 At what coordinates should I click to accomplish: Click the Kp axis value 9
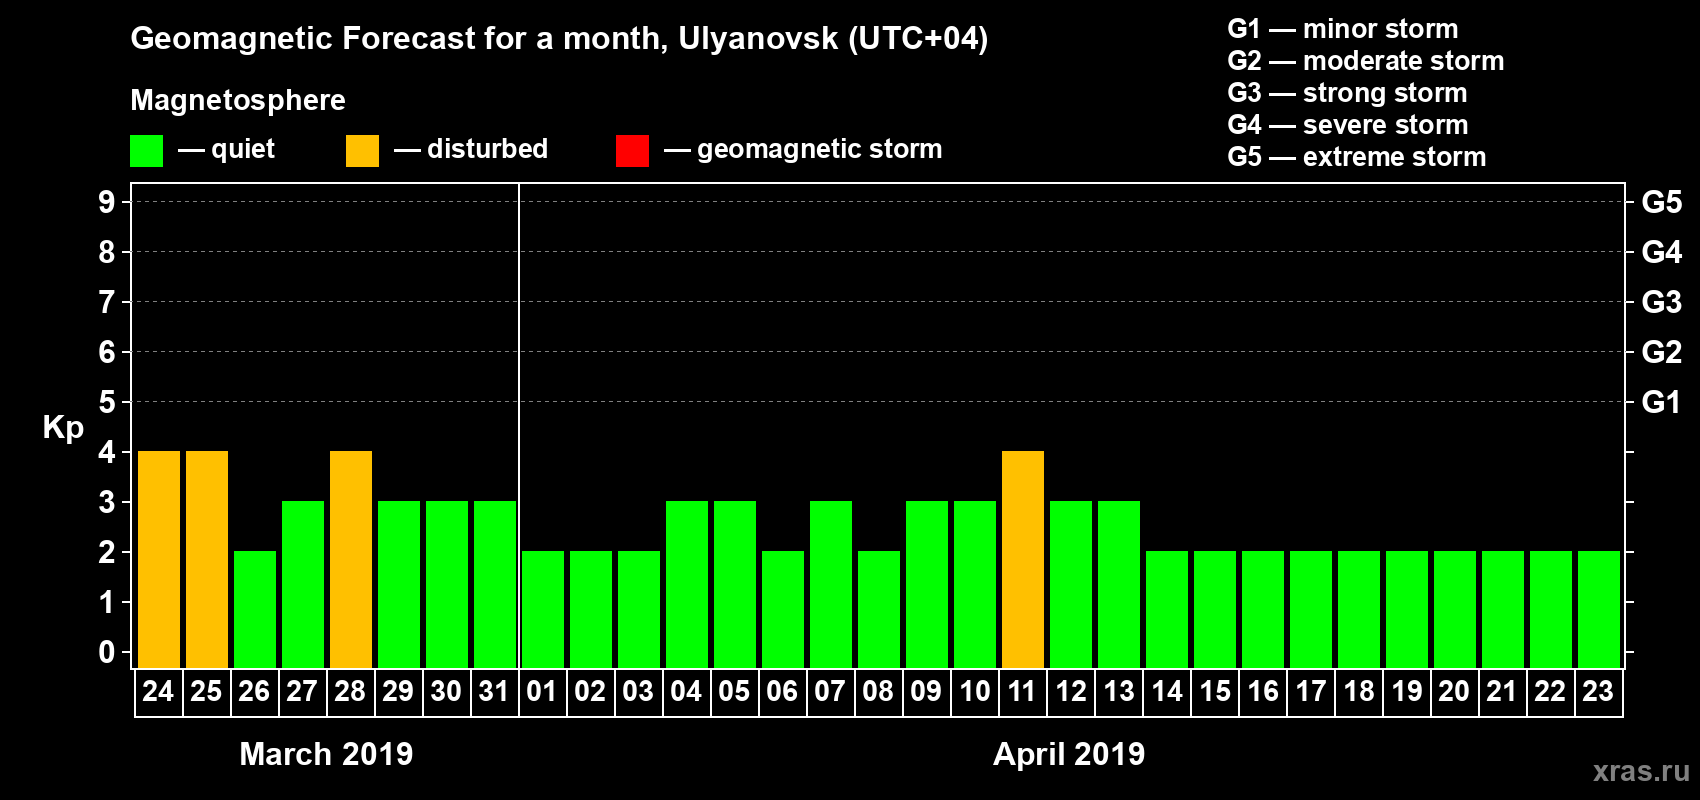point(107,202)
